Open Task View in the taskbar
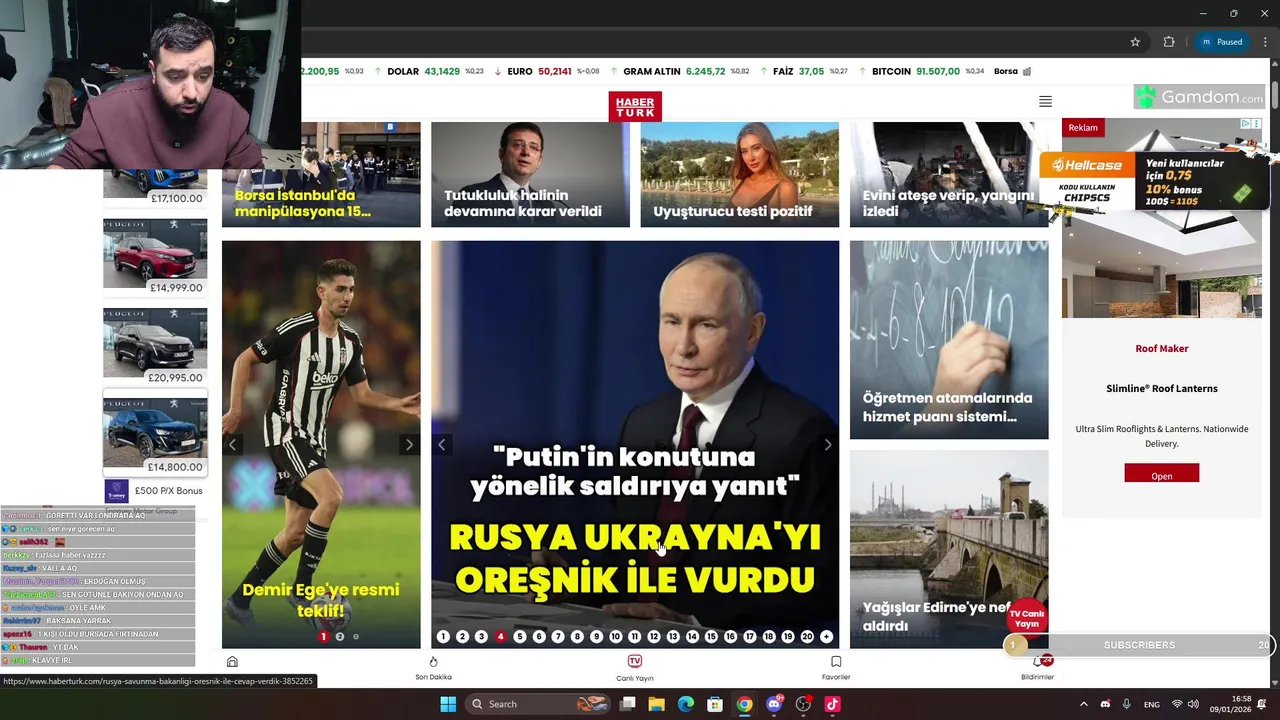Screen dimensions: 1280x720 coord(627,704)
